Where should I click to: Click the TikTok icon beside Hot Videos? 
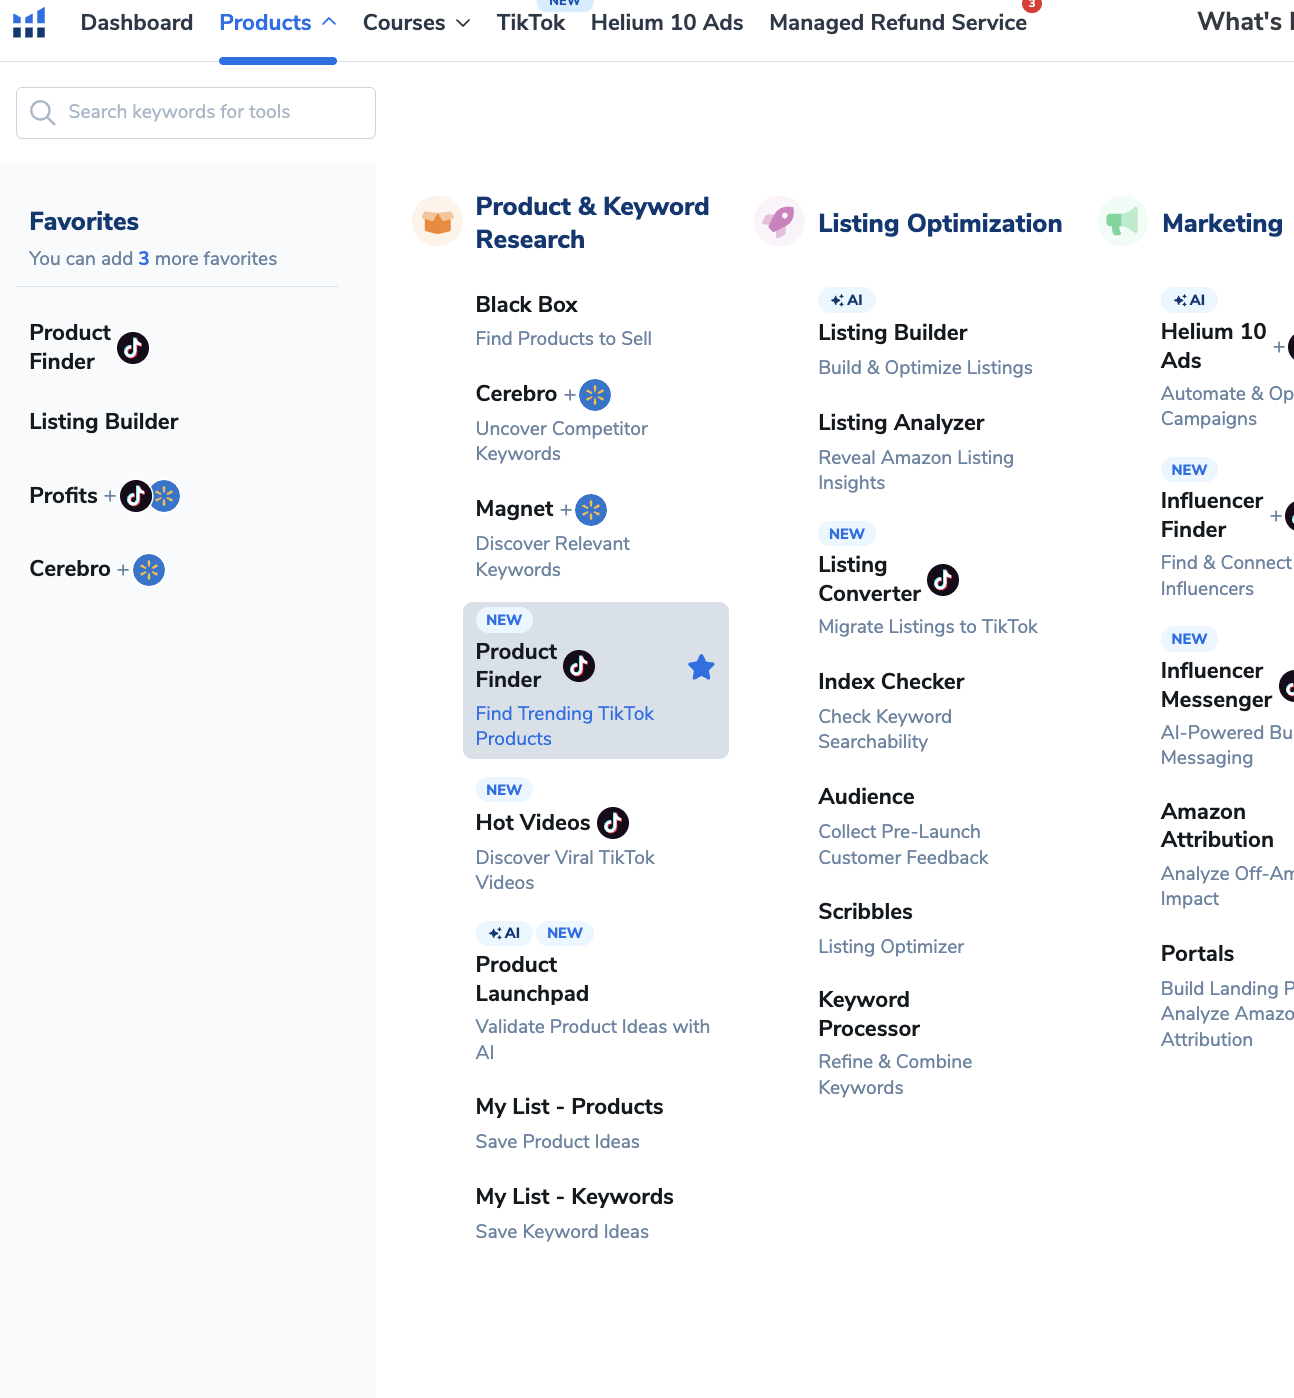tap(613, 823)
